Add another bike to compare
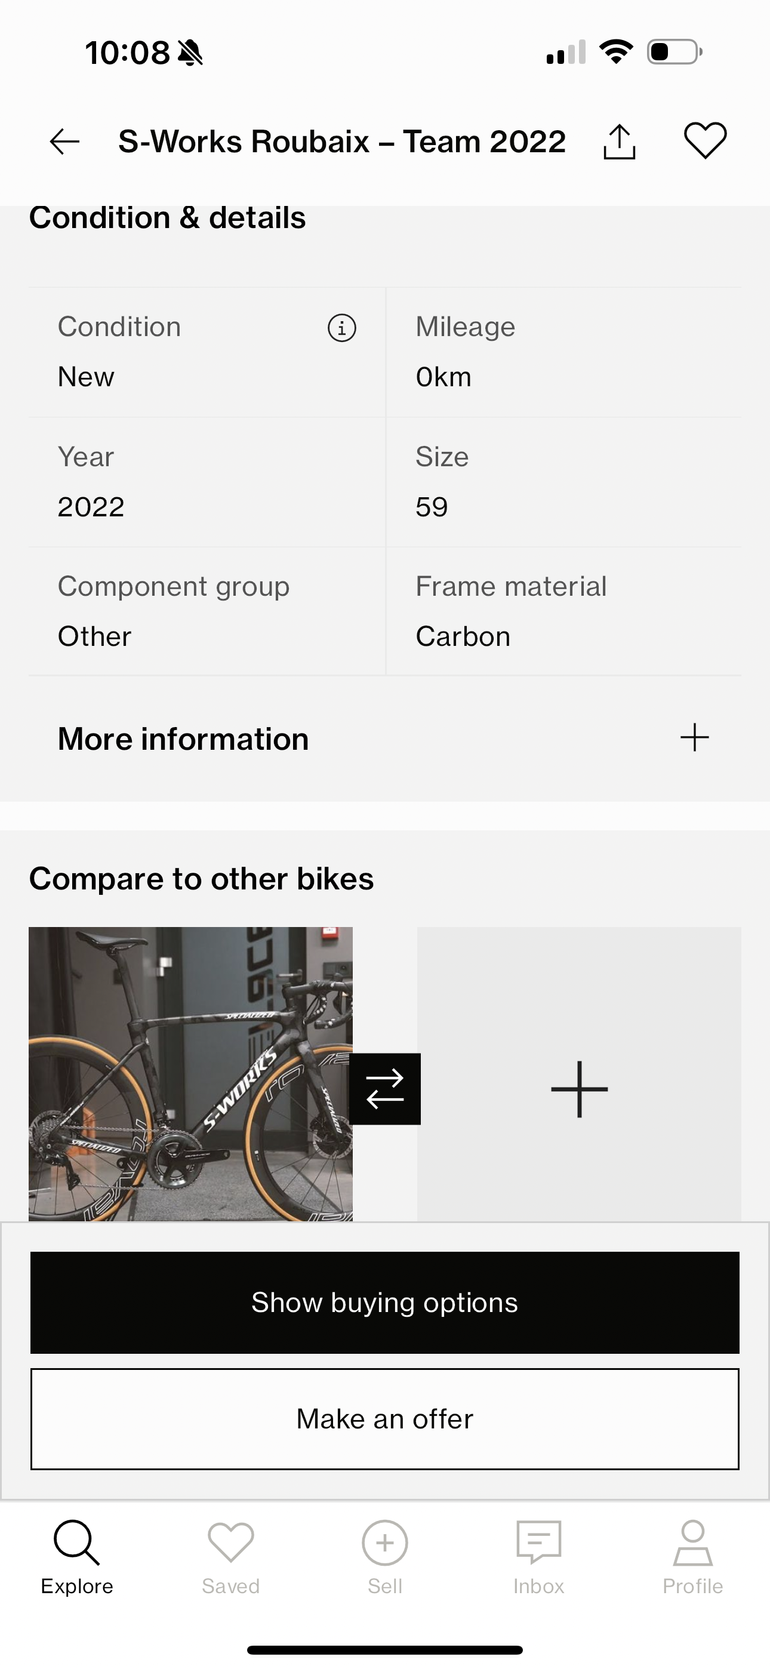770x1669 pixels. point(579,1089)
